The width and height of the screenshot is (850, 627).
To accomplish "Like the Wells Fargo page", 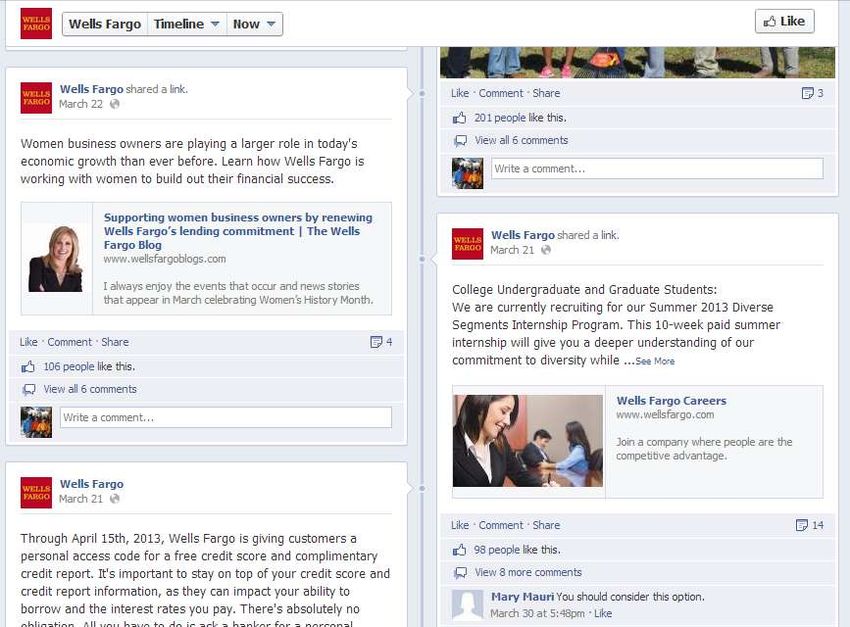I will point(784,21).
